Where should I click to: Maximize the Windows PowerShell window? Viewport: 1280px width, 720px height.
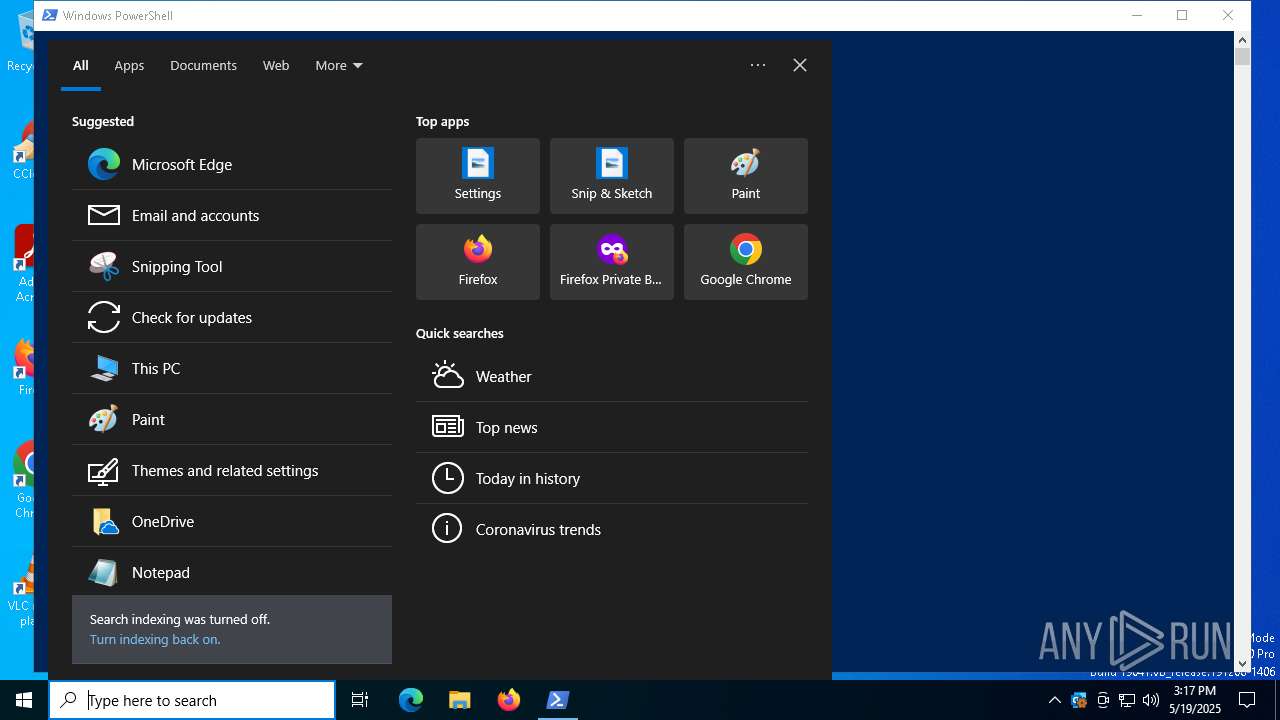(x=1182, y=15)
